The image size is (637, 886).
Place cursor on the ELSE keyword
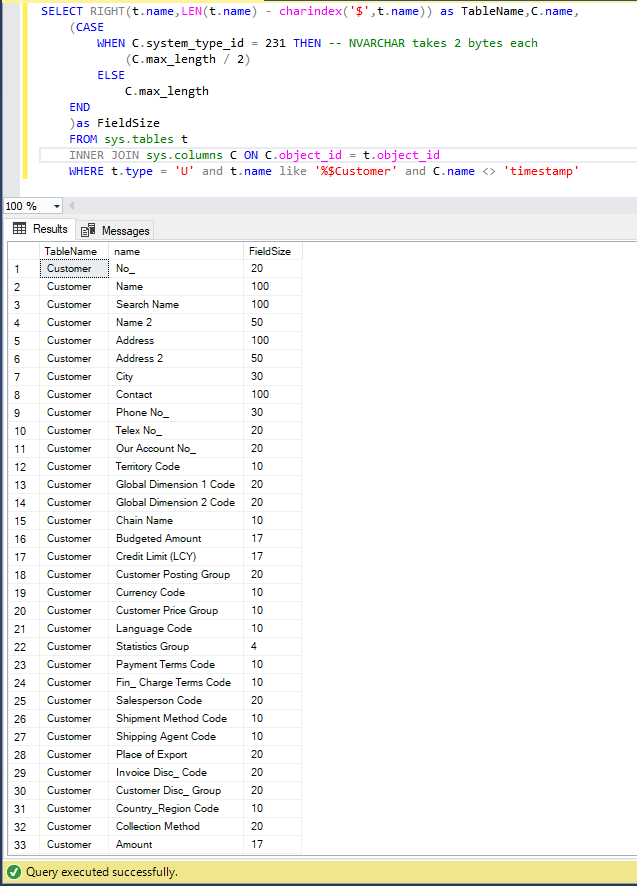(111, 75)
